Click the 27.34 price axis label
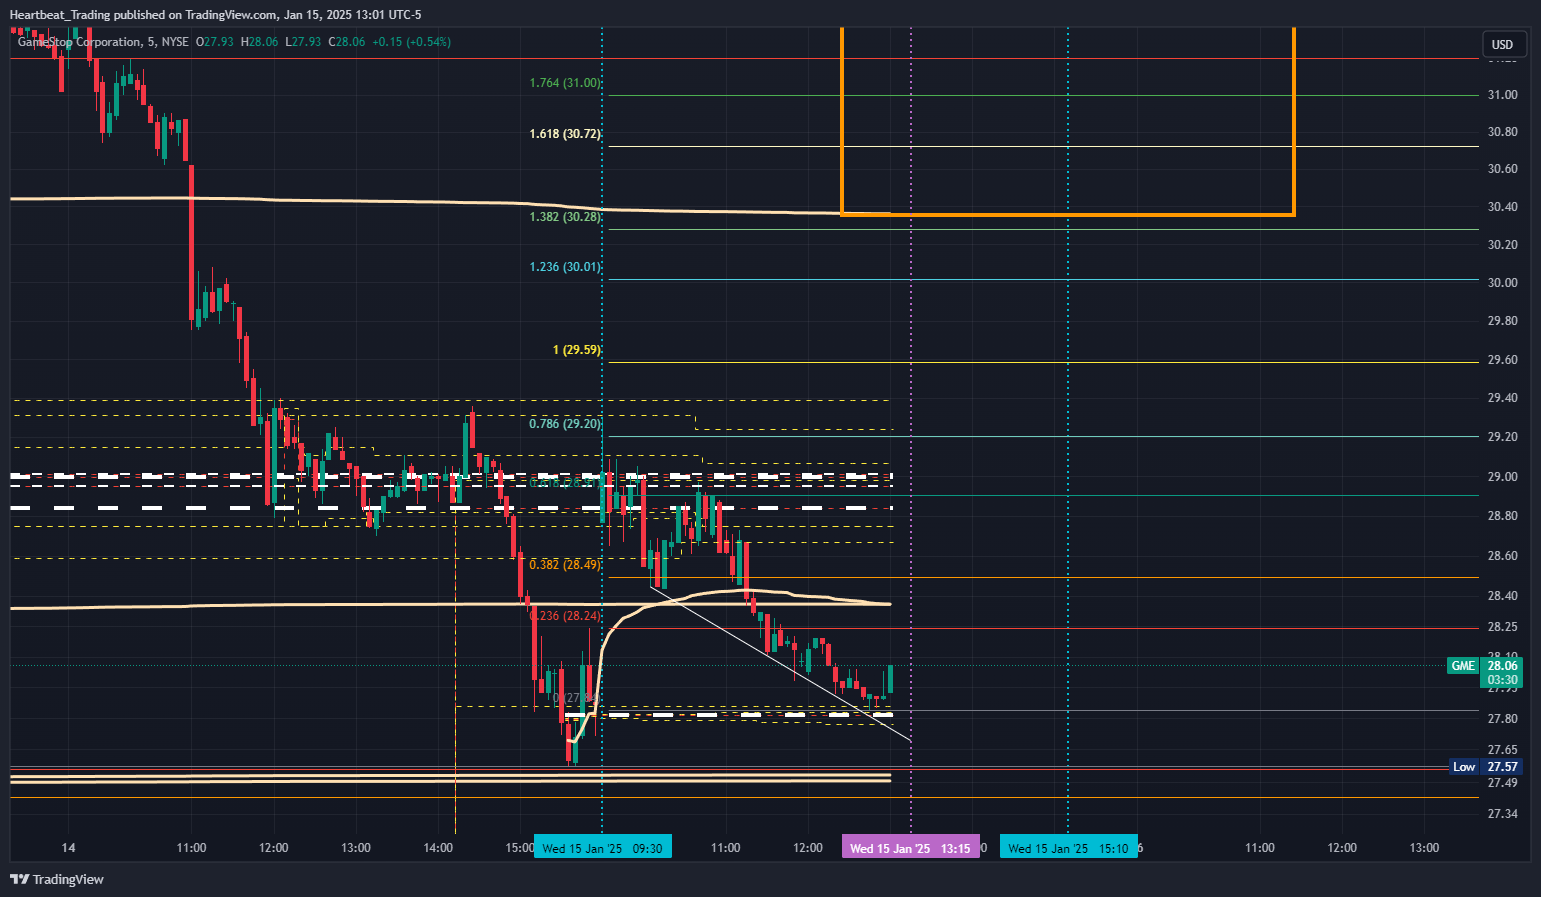Image resolution: width=1541 pixels, height=897 pixels. click(x=1502, y=814)
